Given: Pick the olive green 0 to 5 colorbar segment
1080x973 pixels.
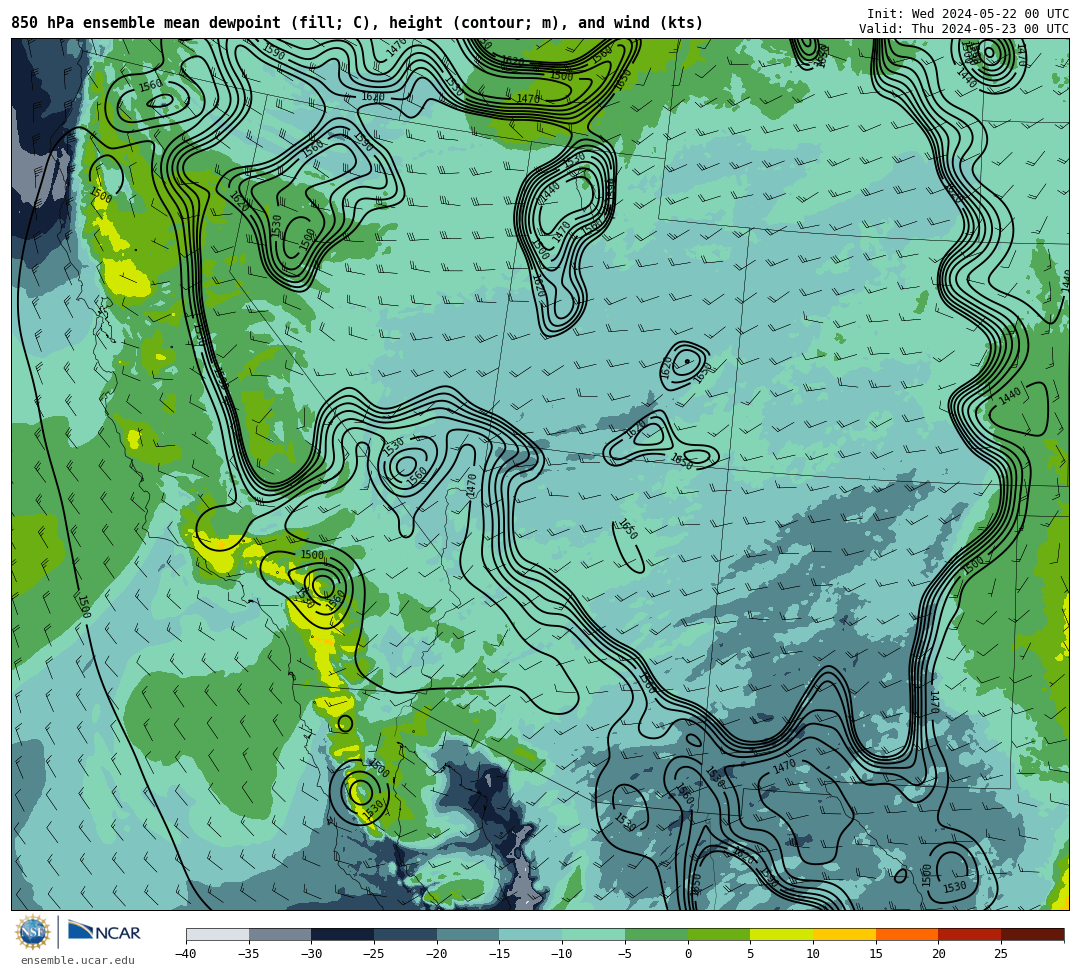Looking at the screenshot, I should pyautogui.click(x=719, y=935).
